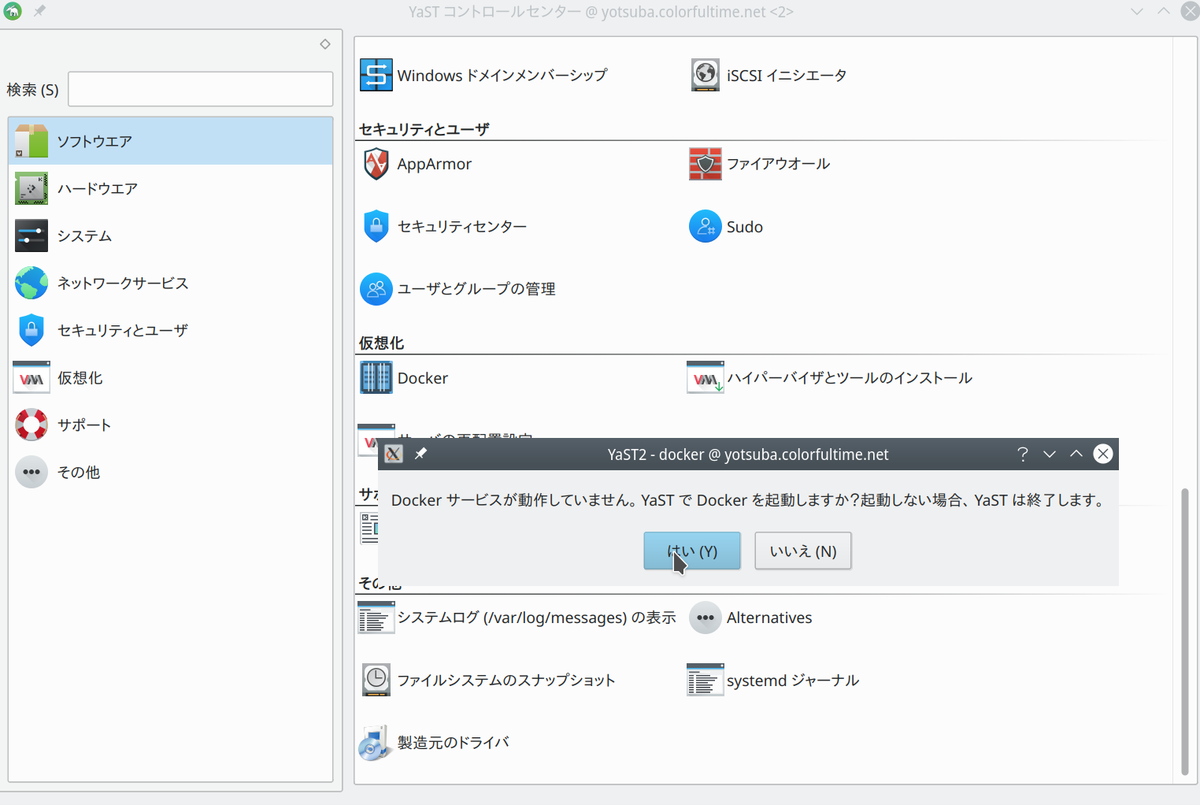
Task: Launch the Docker module
Action: pyautogui.click(x=404, y=378)
